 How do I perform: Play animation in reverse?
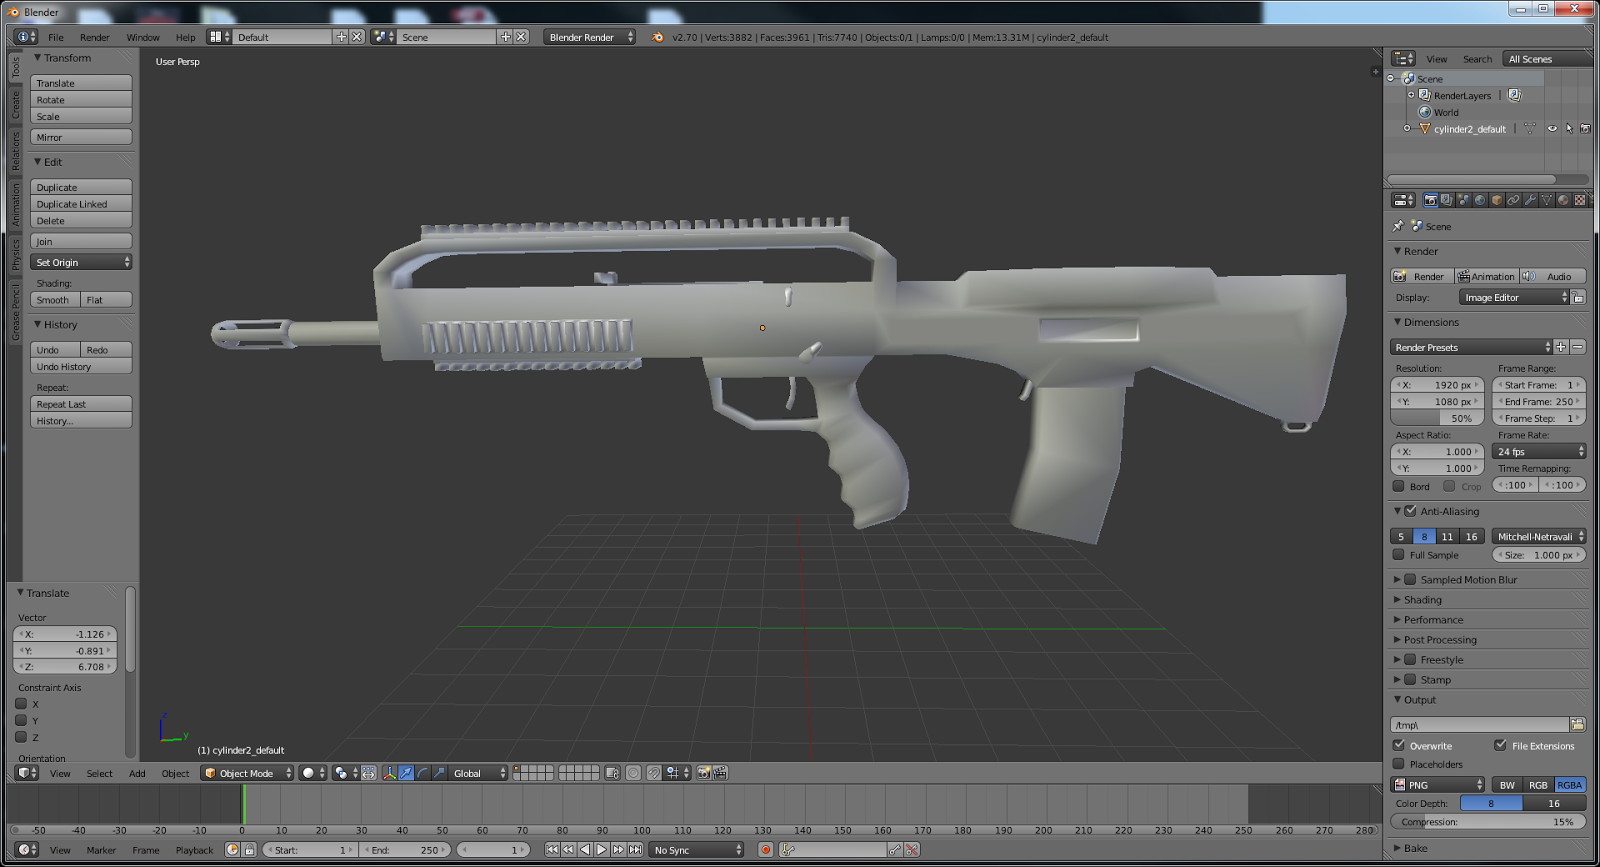tap(585, 850)
